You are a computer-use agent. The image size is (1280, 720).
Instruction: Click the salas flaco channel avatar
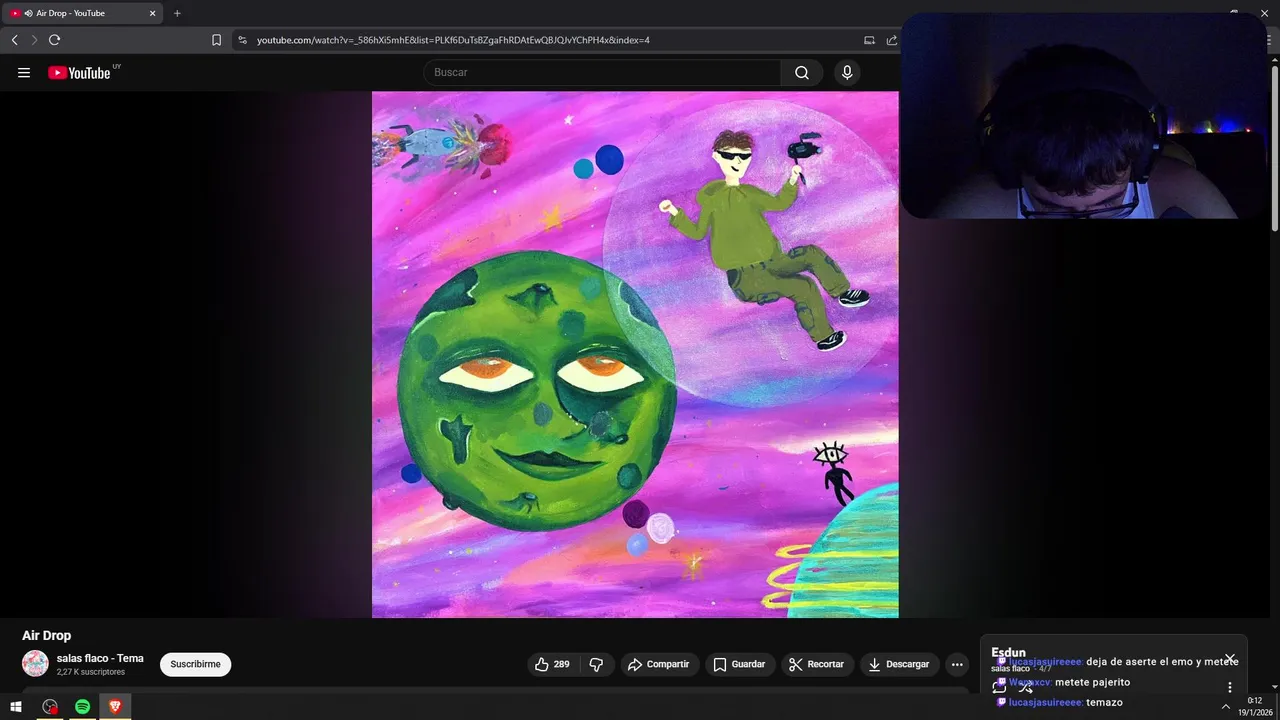(x=35, y=664)
